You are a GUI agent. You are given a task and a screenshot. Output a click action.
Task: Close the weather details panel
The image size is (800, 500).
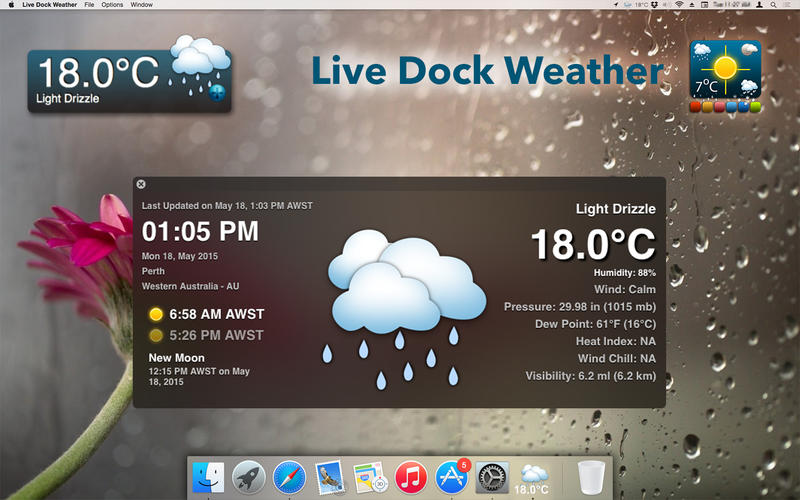pos(141,184)
